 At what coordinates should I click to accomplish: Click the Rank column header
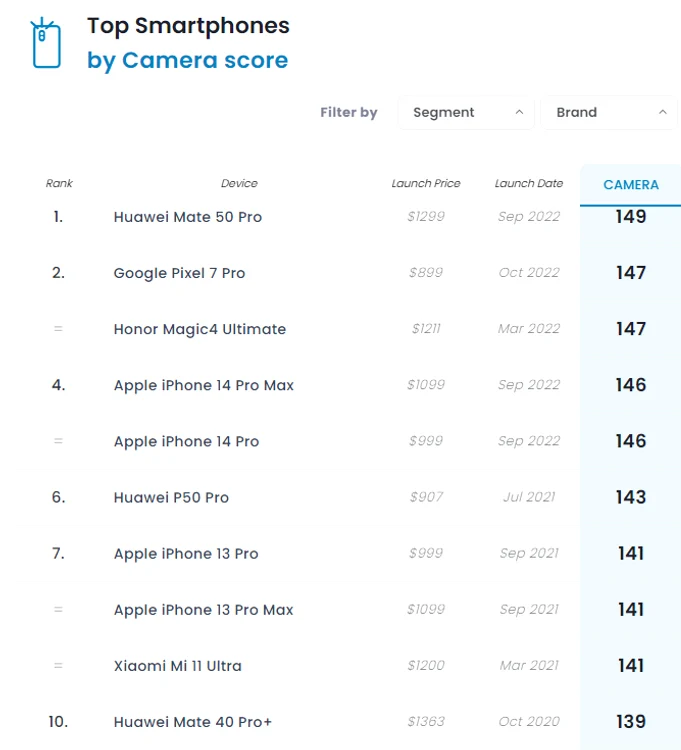[x=59, y=183]
